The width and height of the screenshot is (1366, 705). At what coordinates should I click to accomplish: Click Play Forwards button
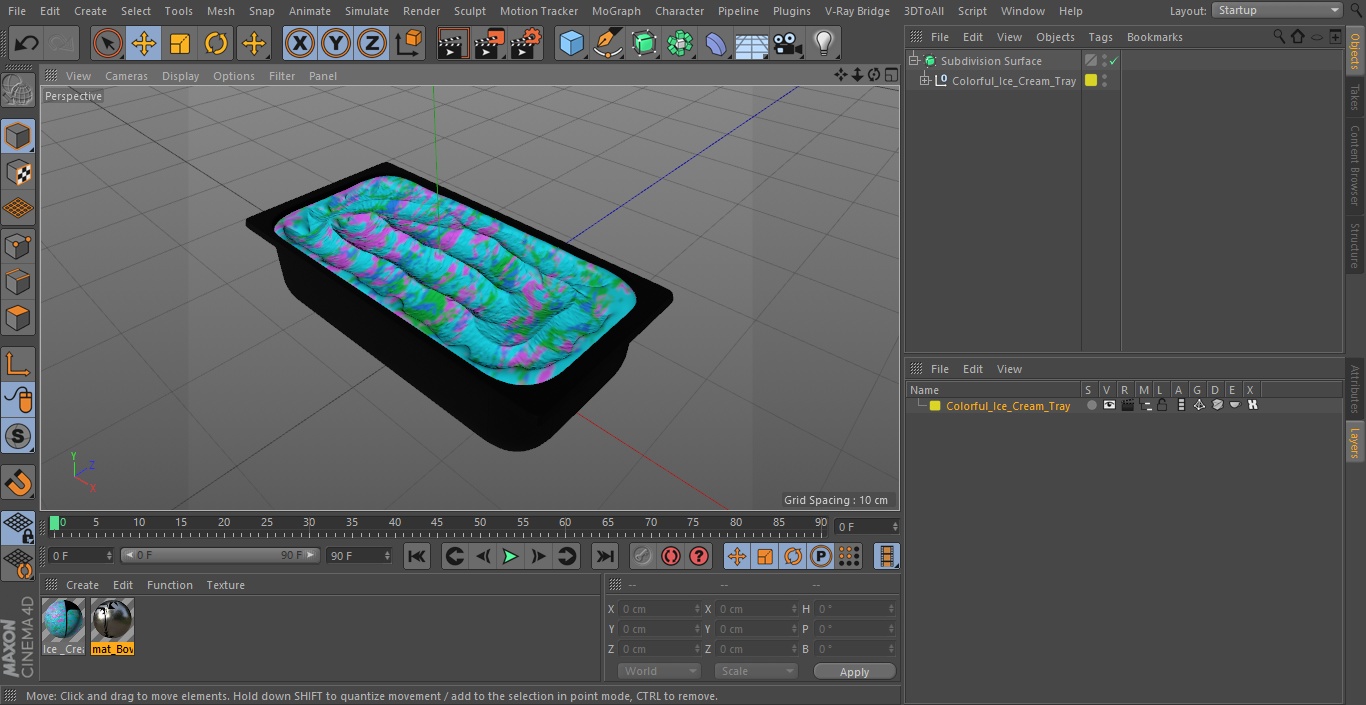(x=510, y=556)
